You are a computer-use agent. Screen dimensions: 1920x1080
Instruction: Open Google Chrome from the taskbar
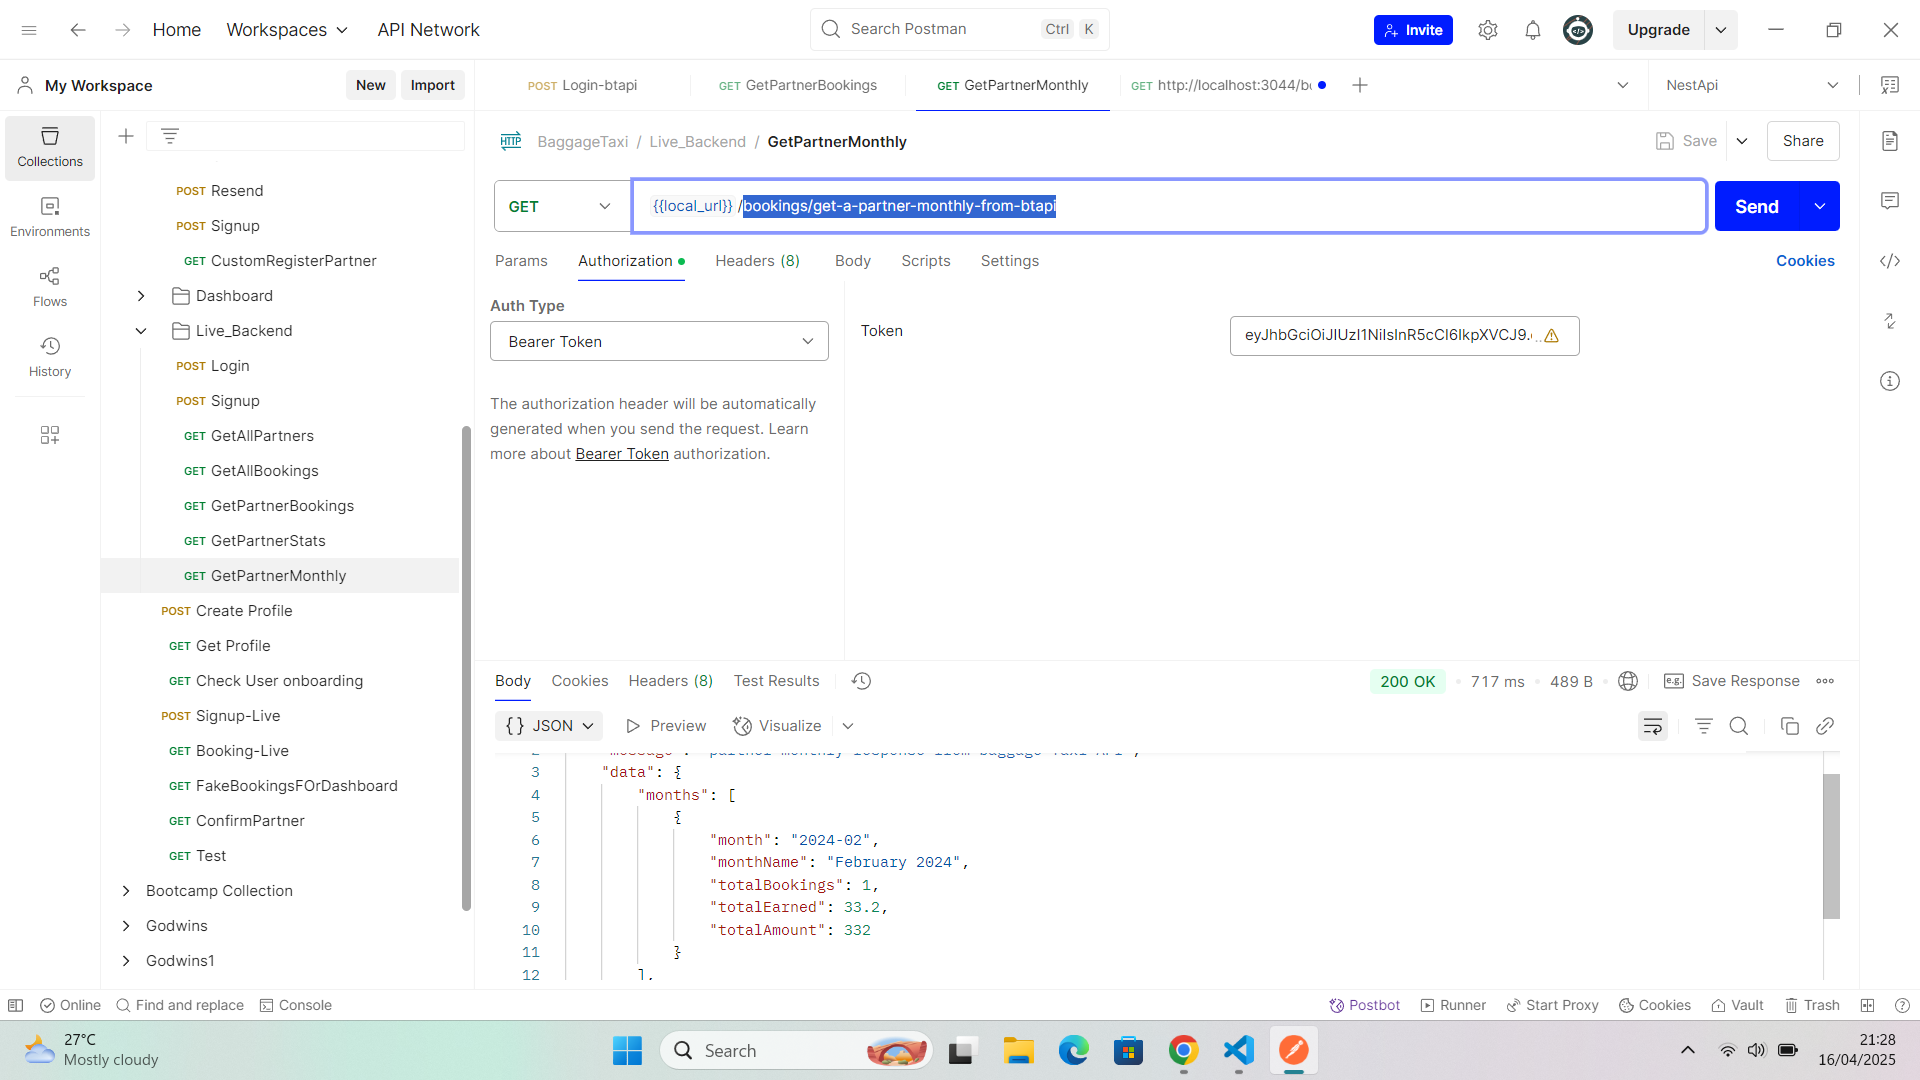1183,1051
